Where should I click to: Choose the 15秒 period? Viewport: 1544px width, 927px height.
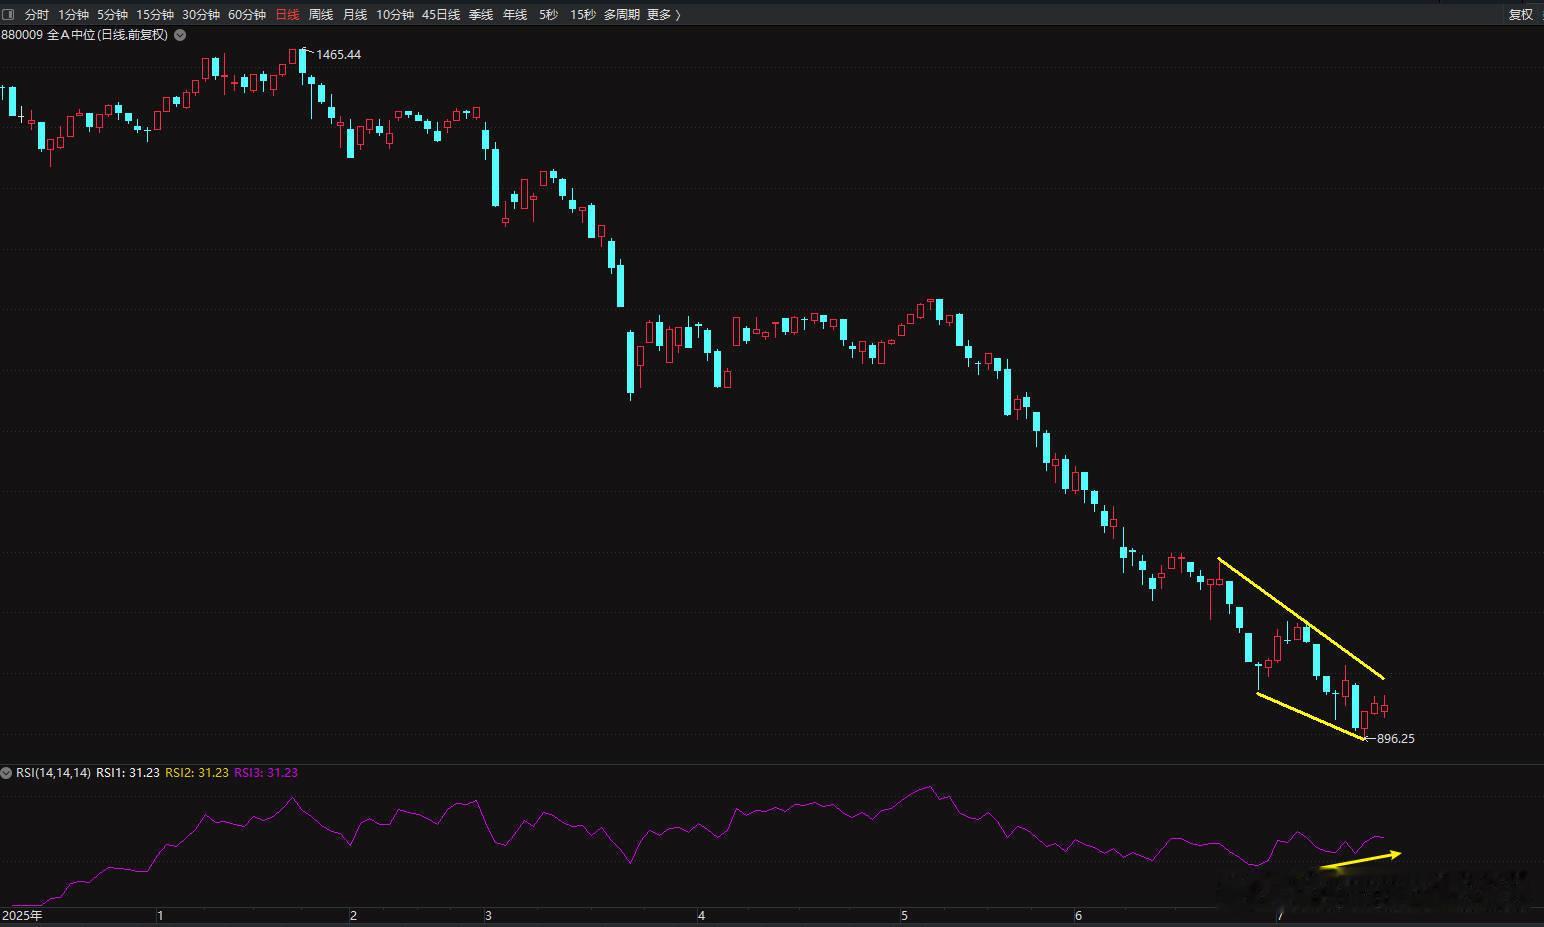583,14
